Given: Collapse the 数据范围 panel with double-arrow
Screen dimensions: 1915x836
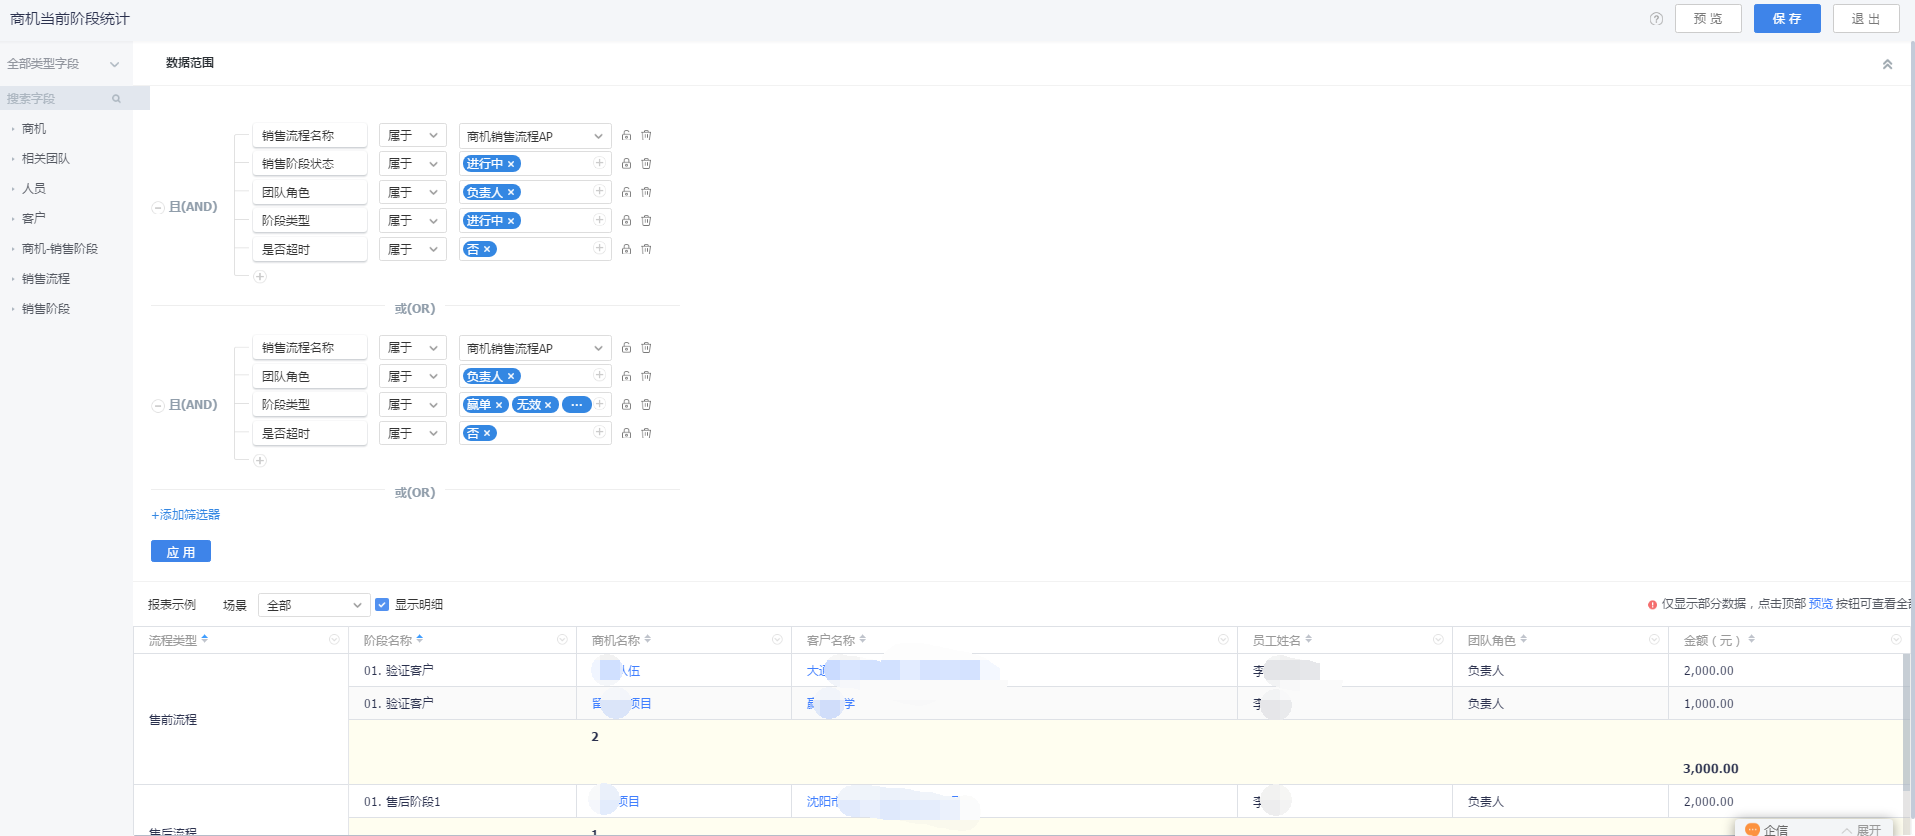Looking at the screenshot, I should tap(1887, 64).
